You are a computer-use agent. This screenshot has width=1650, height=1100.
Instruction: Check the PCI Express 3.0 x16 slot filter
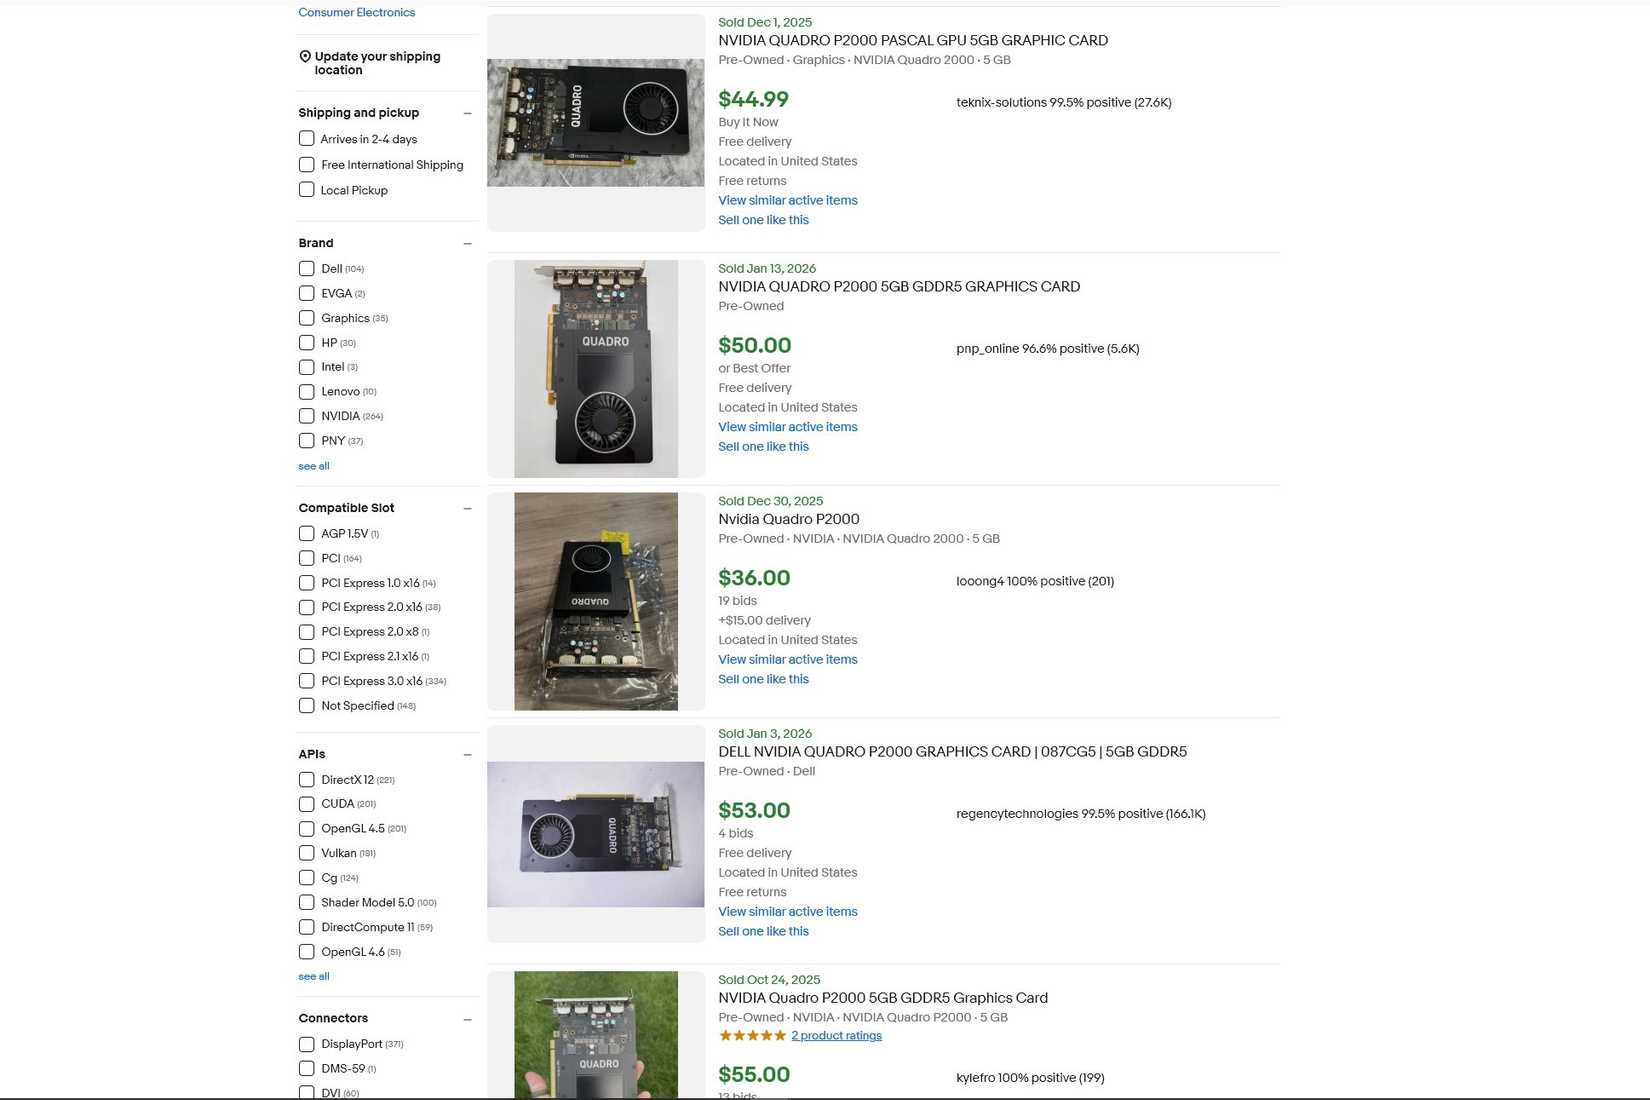click(307, 681)
